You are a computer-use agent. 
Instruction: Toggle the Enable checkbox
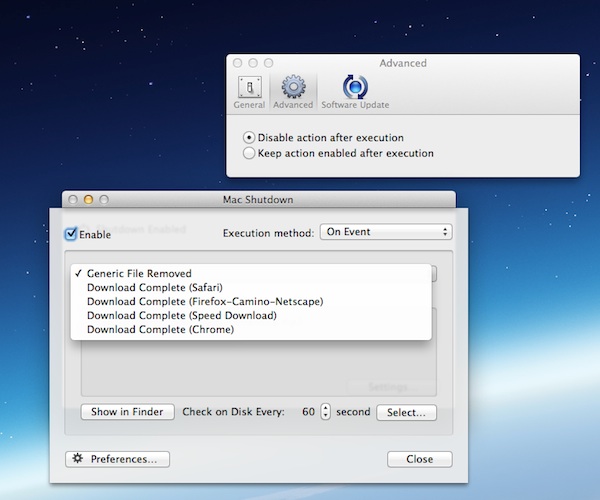coord(71,234)
